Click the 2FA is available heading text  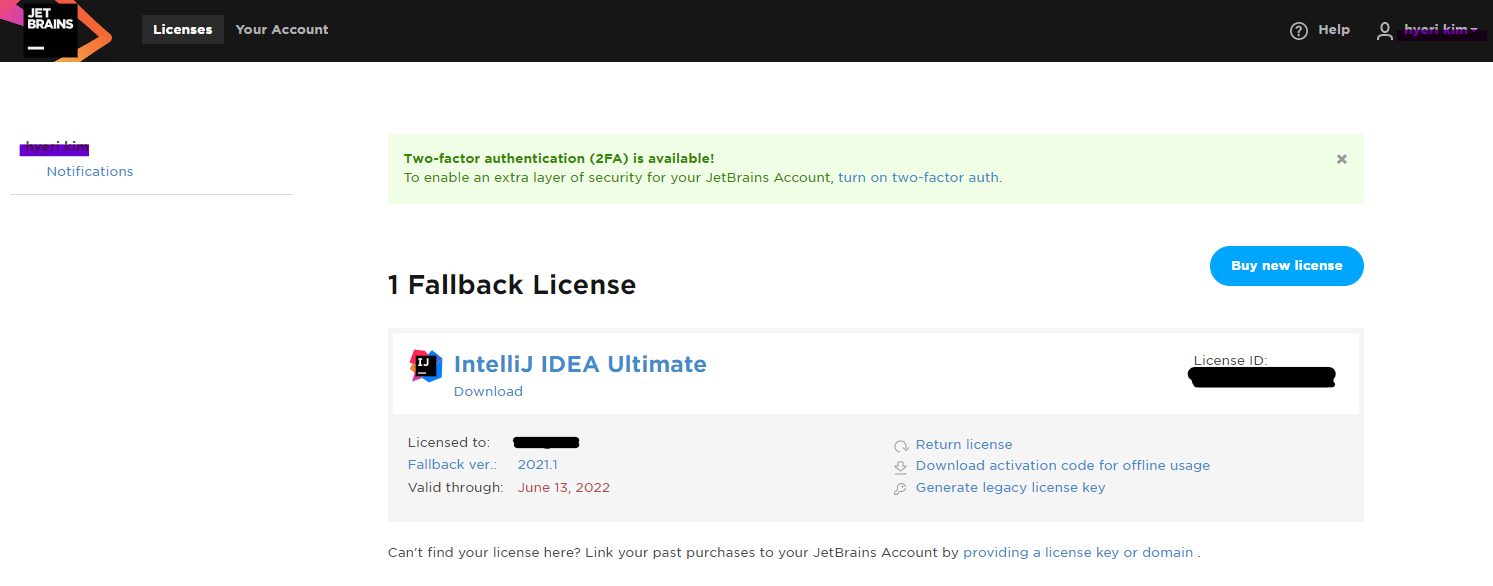tap(559, 158)
